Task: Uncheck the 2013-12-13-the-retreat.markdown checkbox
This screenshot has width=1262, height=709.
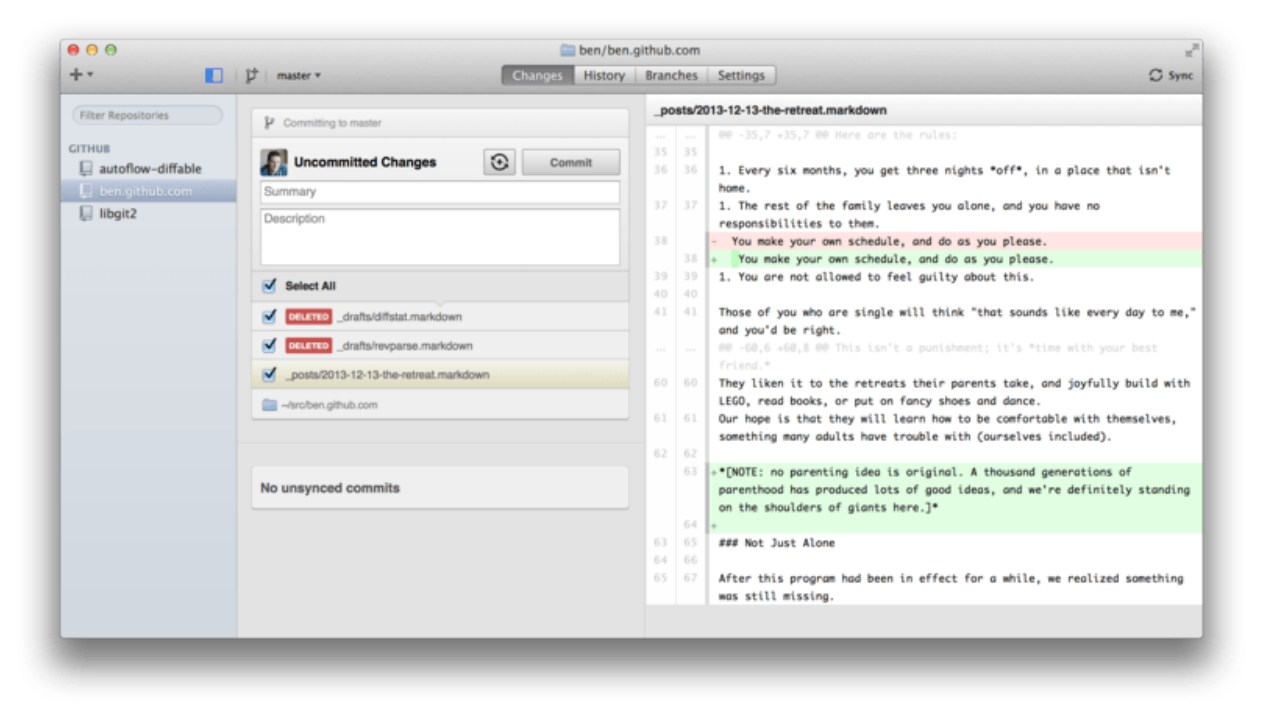Action: click(268, 374)
